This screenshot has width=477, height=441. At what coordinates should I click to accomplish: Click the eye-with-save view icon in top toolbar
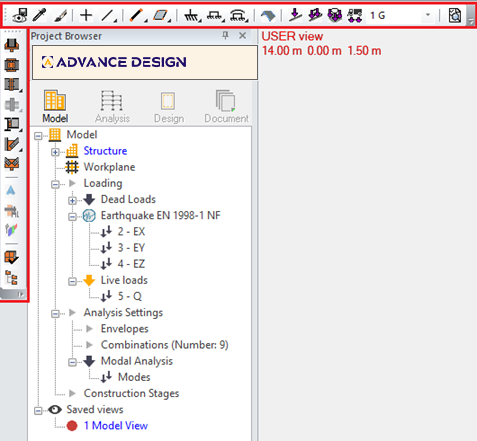[20, 15]
